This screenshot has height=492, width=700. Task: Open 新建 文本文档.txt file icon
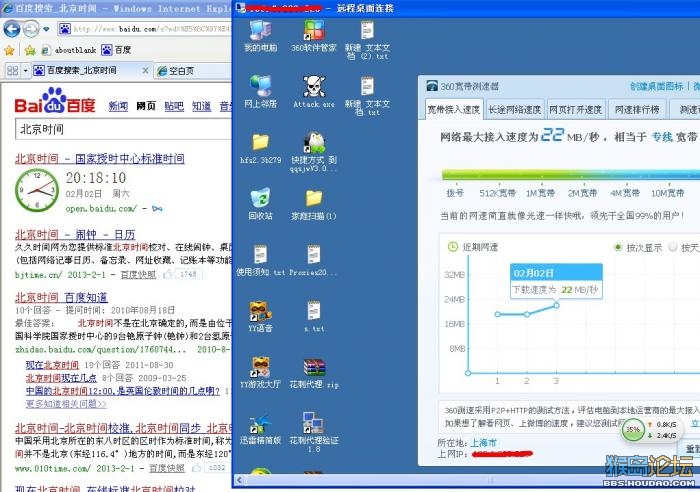(x=367, y=96)
